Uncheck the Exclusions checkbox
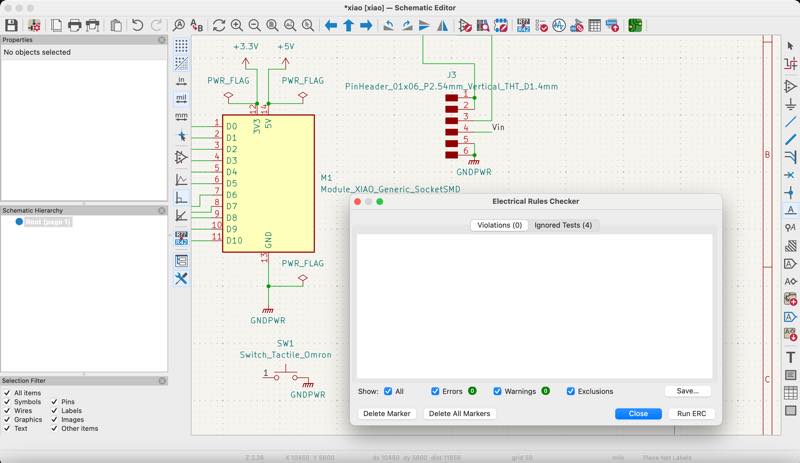800x463 pixels. pyautogui.click(x=571, y=392)
